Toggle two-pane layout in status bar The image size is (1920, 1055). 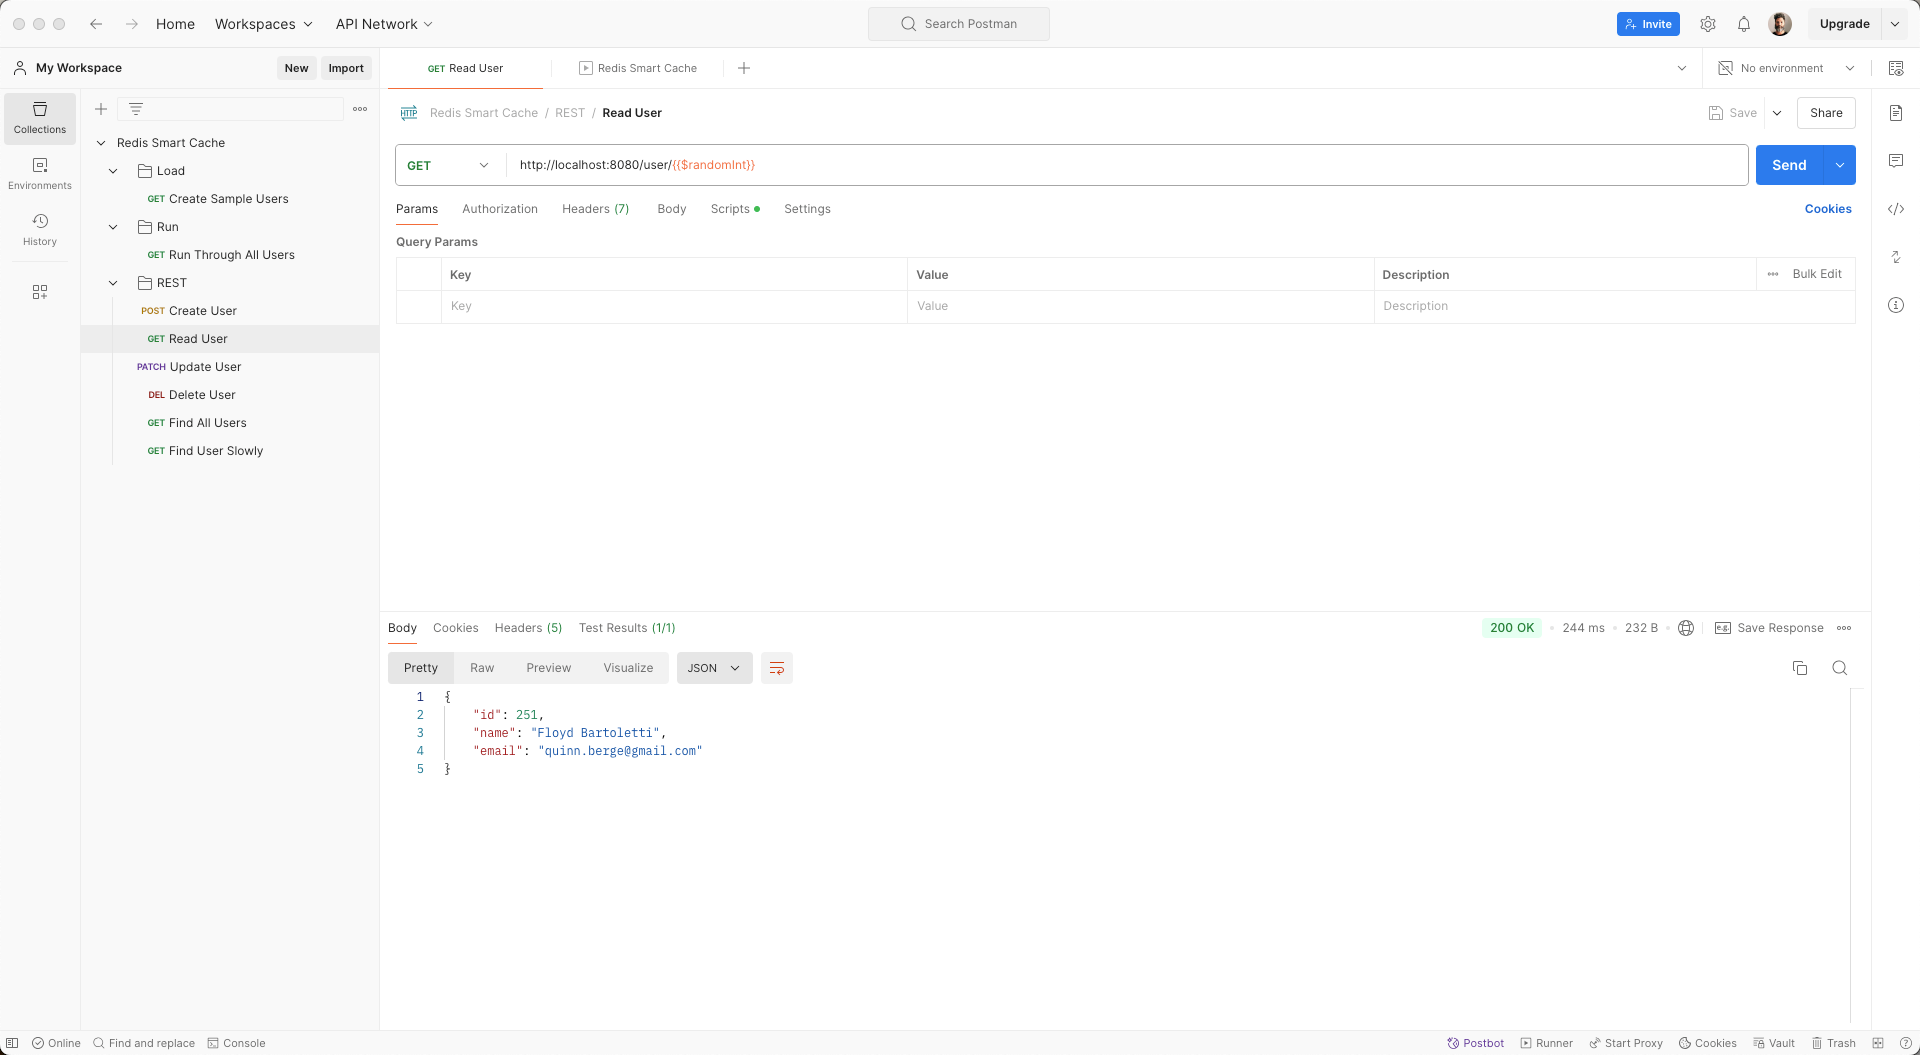tap(1878, 1043)
